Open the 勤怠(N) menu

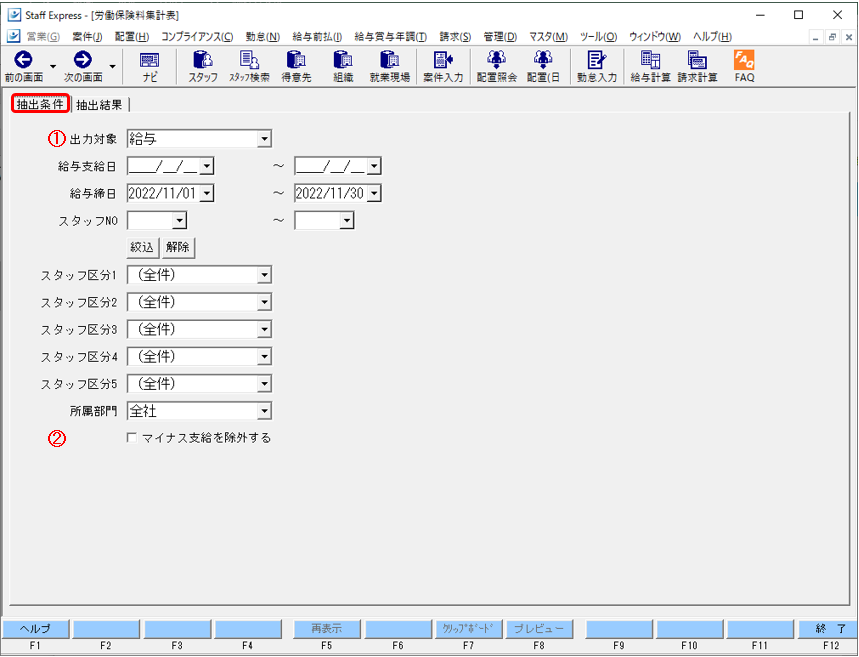(x=263, y=37)
